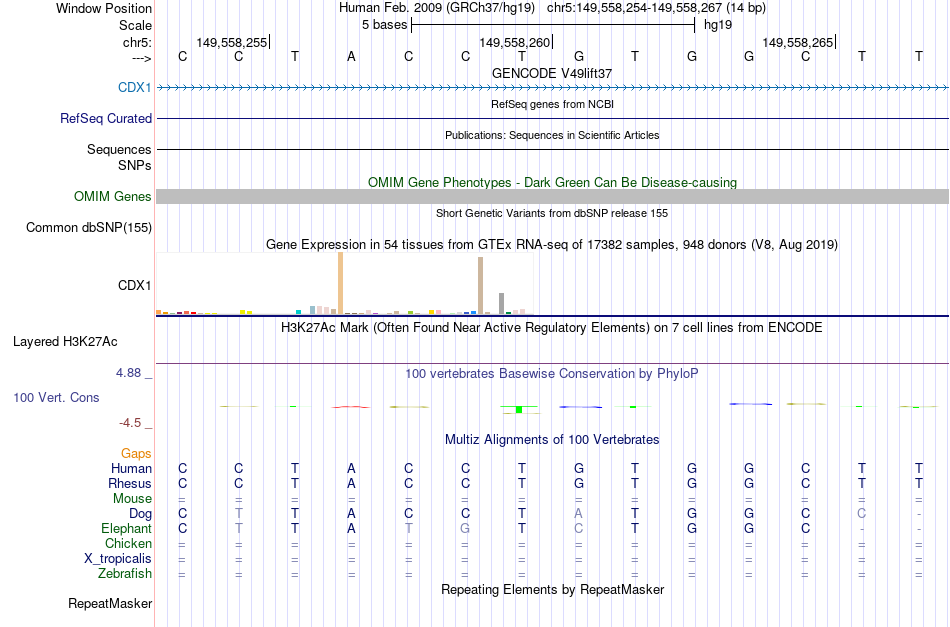Viewport: 950px width, 627px height.
Task: Click the Elephant species label
Action: [126, 529]
